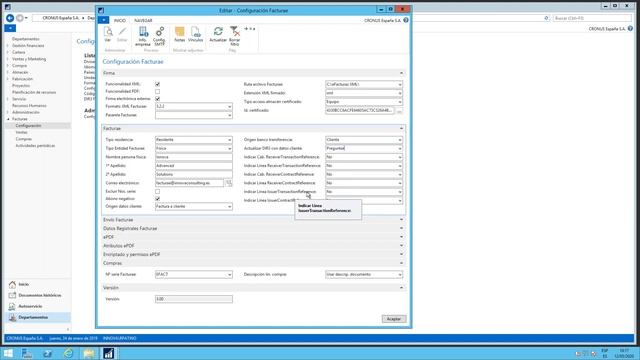The width and height of the screenshot is (640, 360).
Task: Select Ventas y Marketing in navigation tree
Action: 29,59
